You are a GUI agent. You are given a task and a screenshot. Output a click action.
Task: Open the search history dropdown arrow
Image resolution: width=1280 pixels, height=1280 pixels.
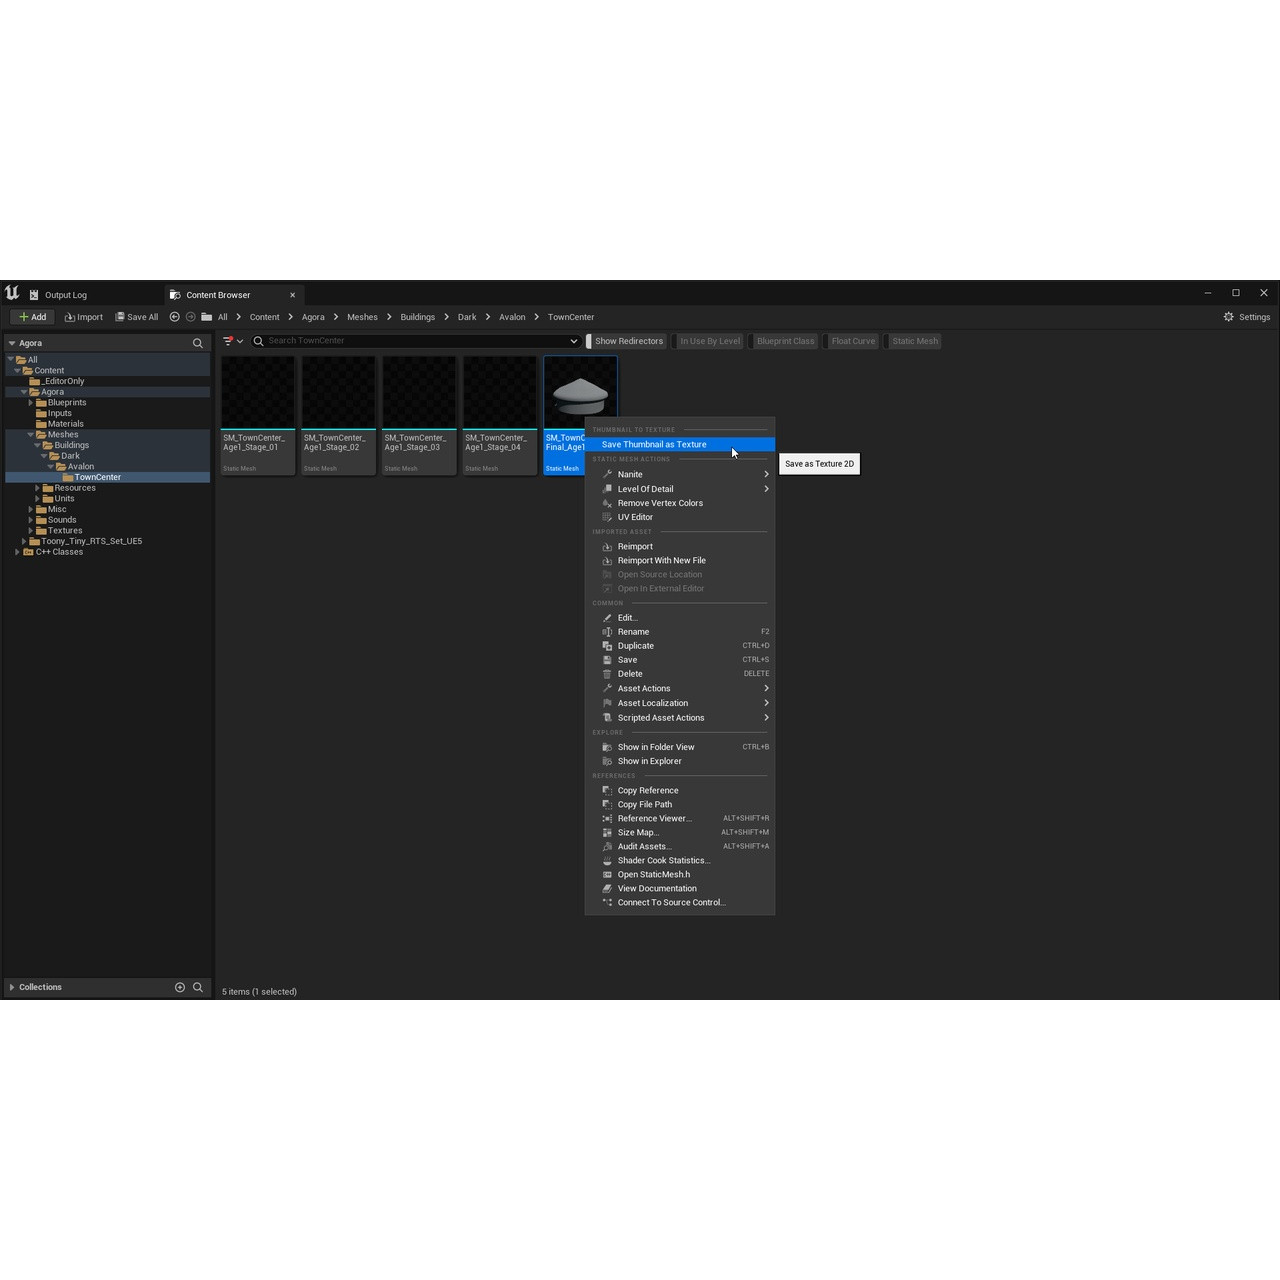[574, 341]
